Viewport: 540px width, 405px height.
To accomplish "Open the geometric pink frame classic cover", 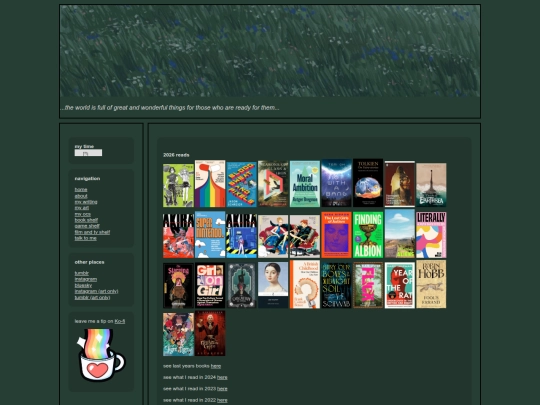I will tap(273, 184).
